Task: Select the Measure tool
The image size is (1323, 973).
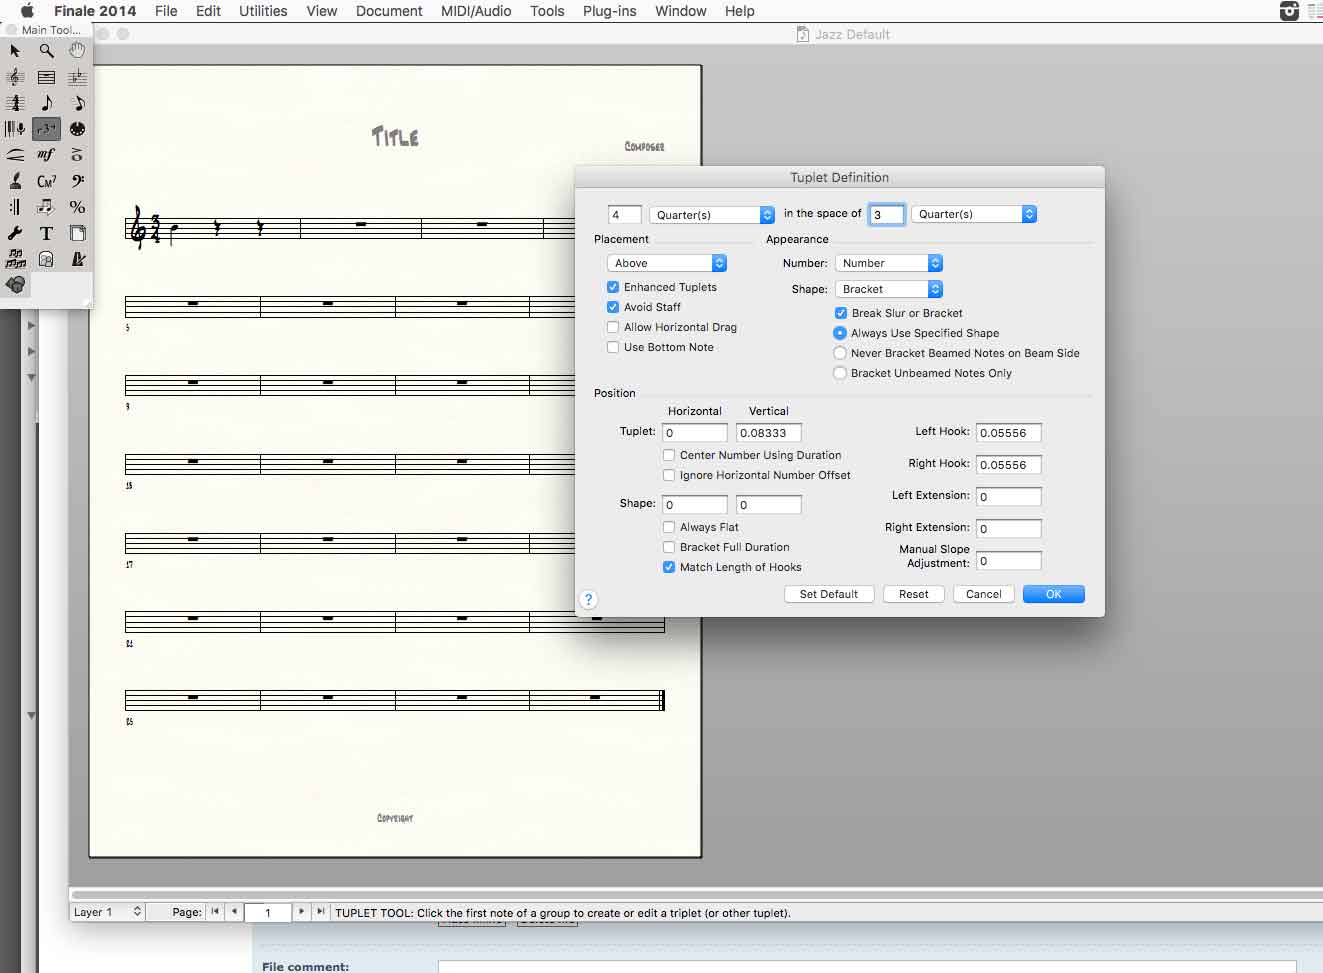Action: pos(46,77)
